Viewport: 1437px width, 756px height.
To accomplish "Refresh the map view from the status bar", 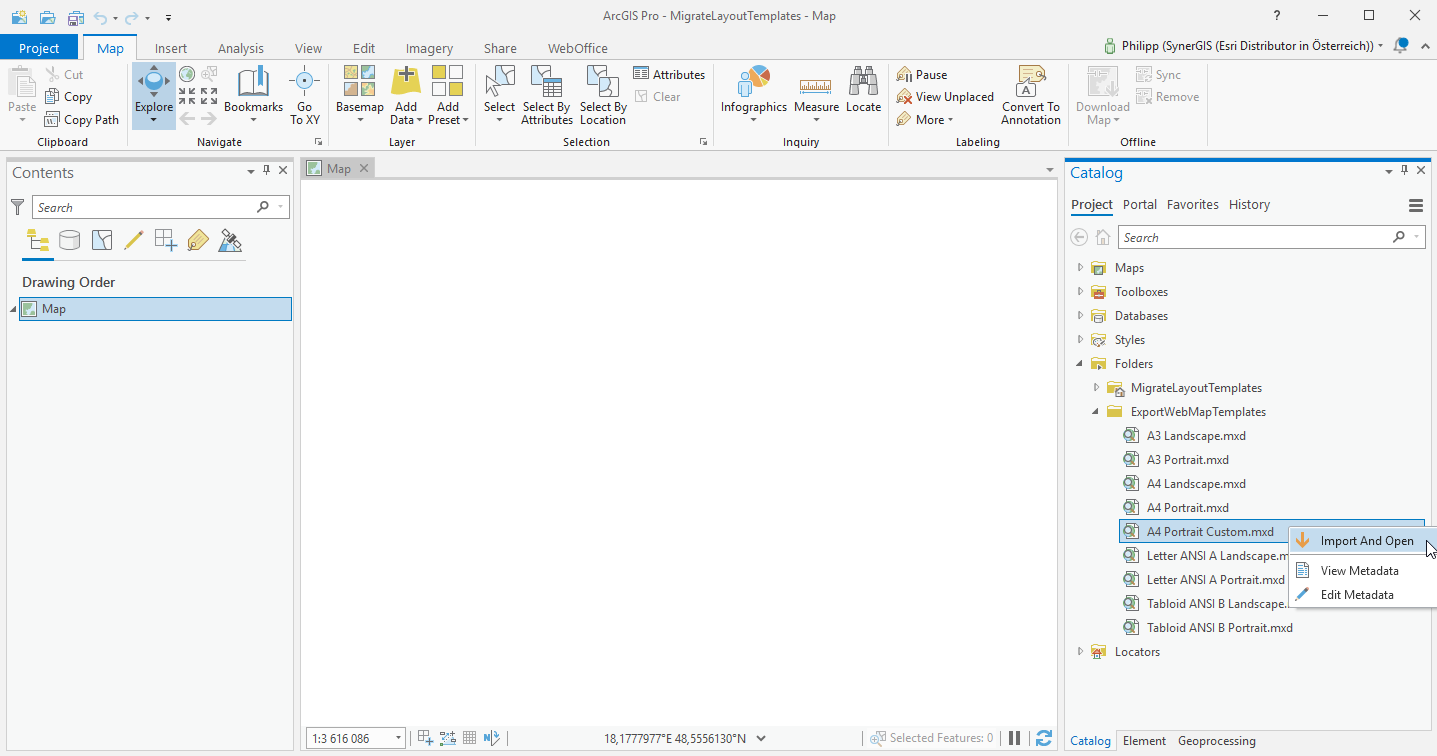I will 1043,737.
